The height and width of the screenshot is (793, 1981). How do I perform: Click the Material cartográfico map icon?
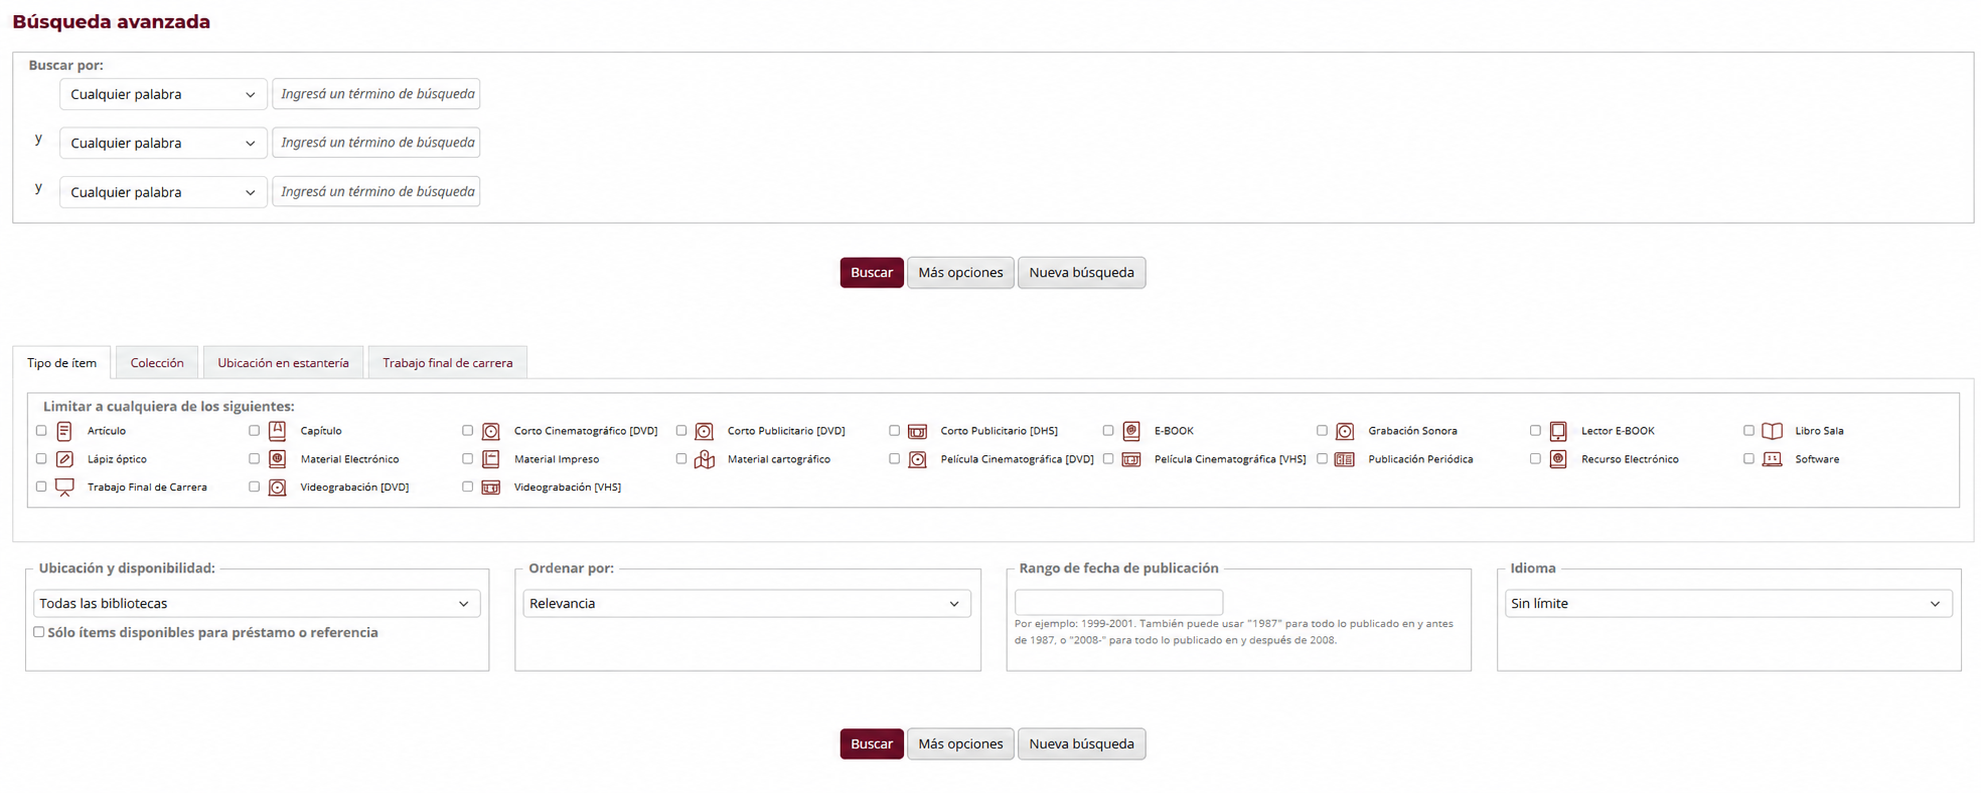[x=704, y=459]
